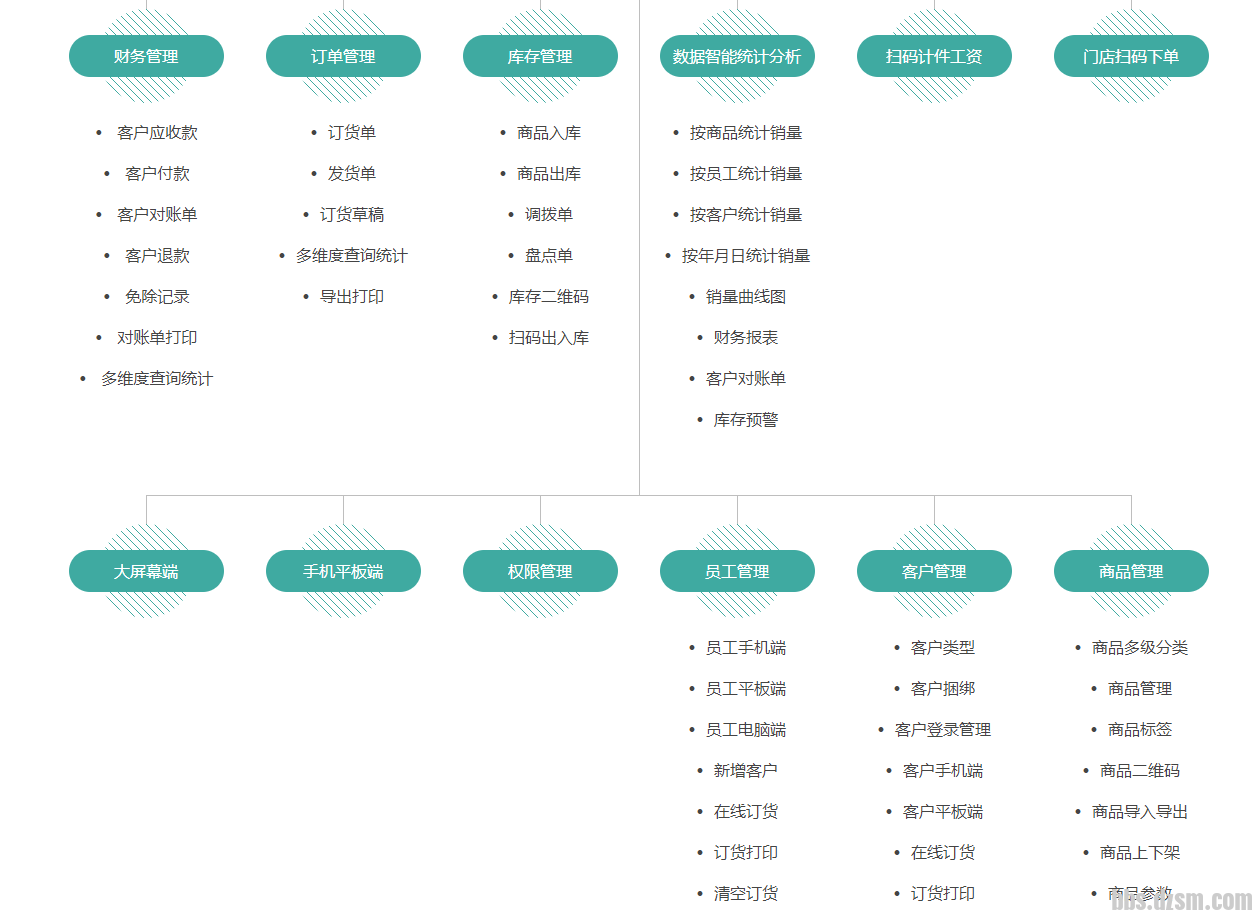The width and height of the screenshot is (1257, 915).
Task: Select the 客户管理 pill button
Action: 934,572
